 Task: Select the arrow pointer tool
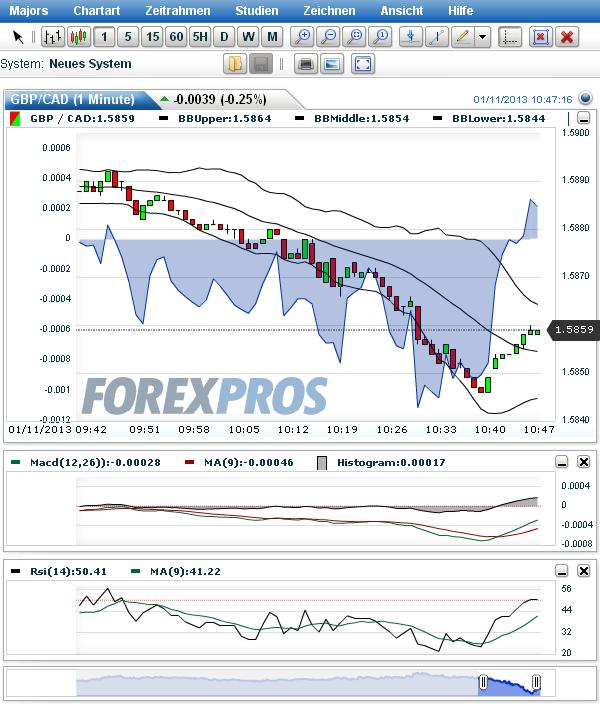(18, 37)
